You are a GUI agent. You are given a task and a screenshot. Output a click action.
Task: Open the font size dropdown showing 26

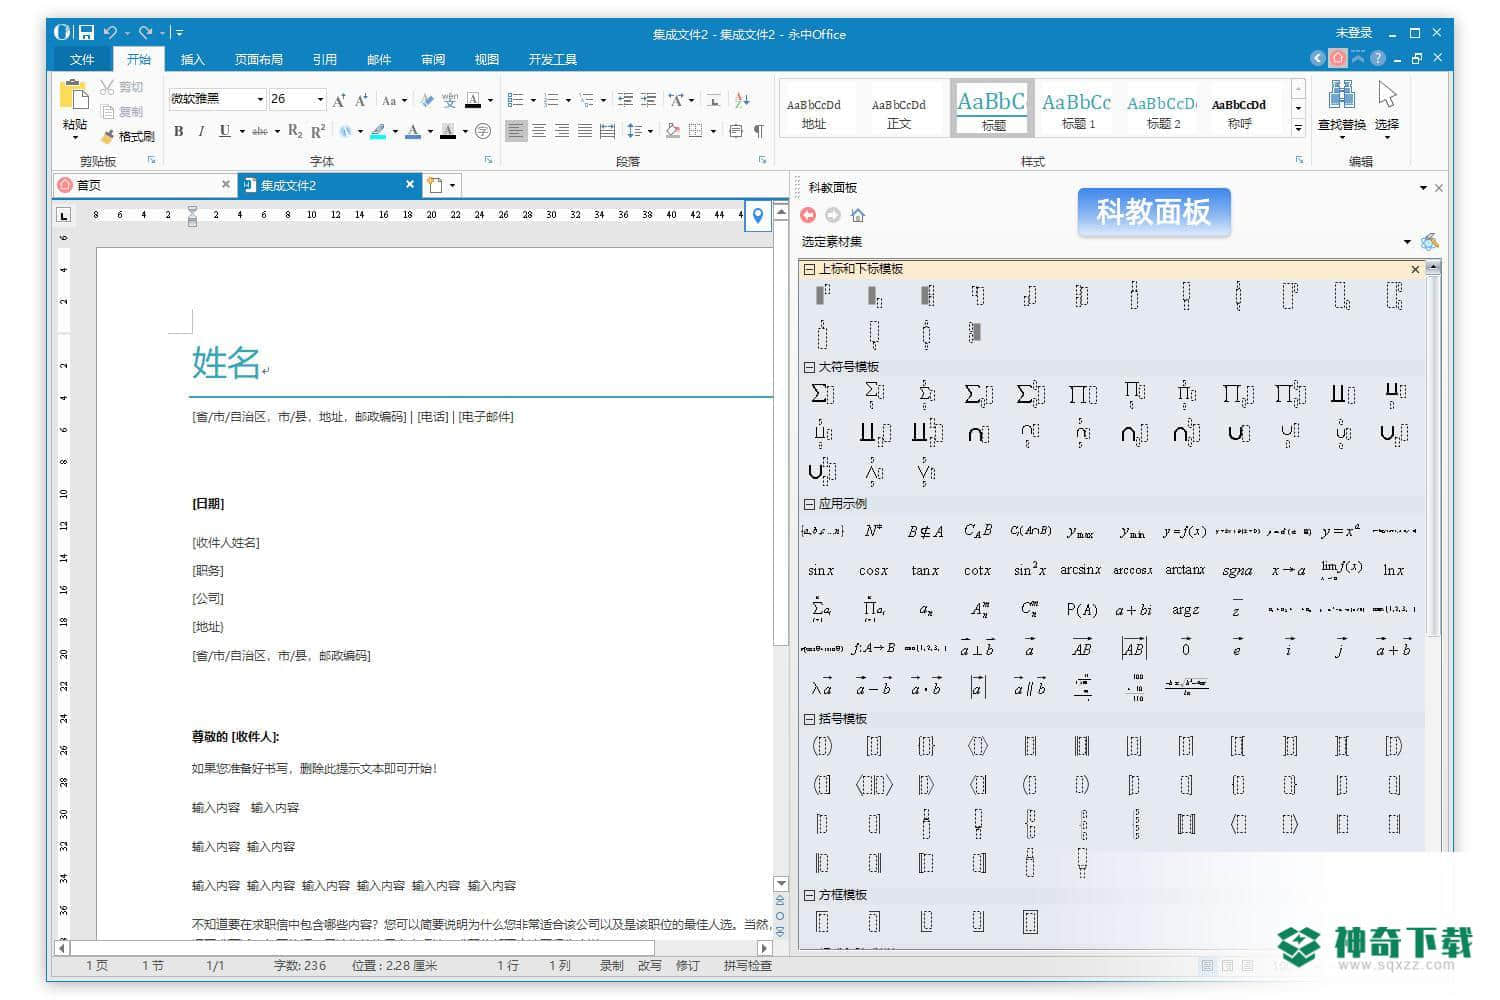pyautogui.click(x=320, y=99)
